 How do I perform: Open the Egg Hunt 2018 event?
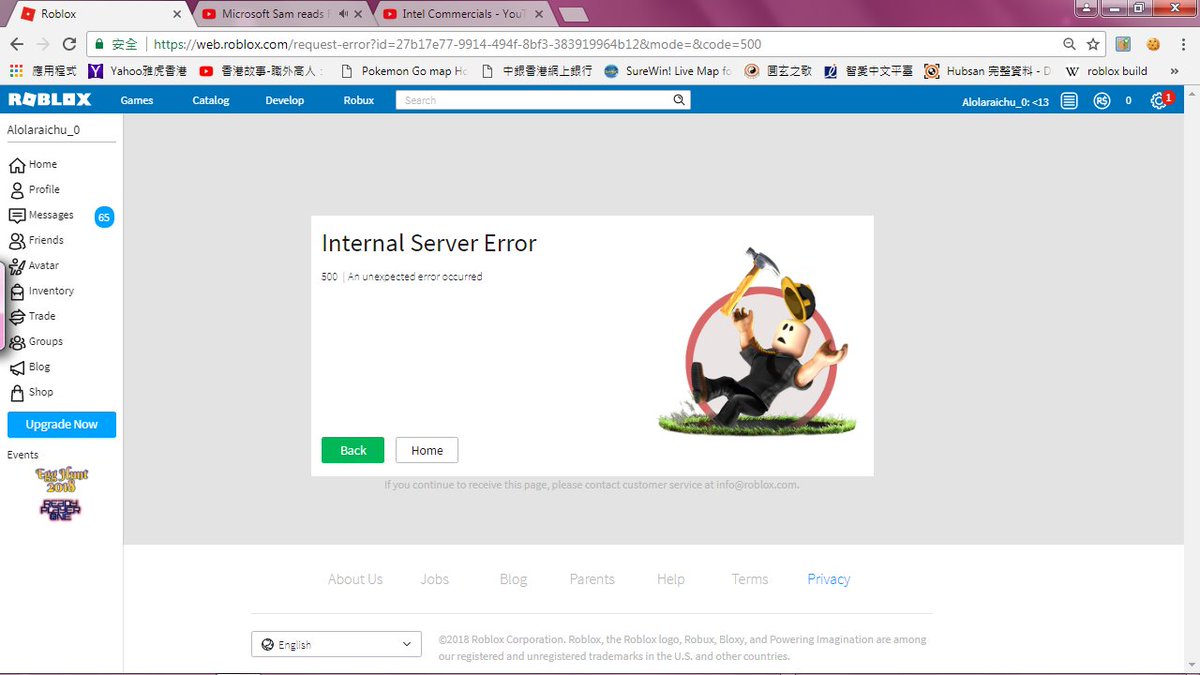[x=62, y=480]
